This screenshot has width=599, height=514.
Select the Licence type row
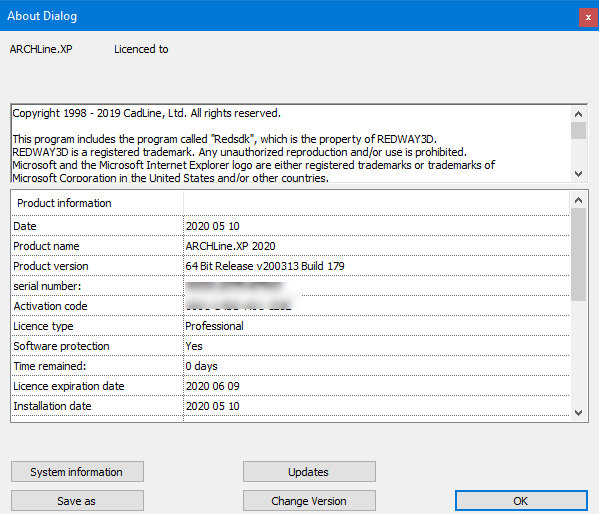pyautogui.click(x=290, y=326)
